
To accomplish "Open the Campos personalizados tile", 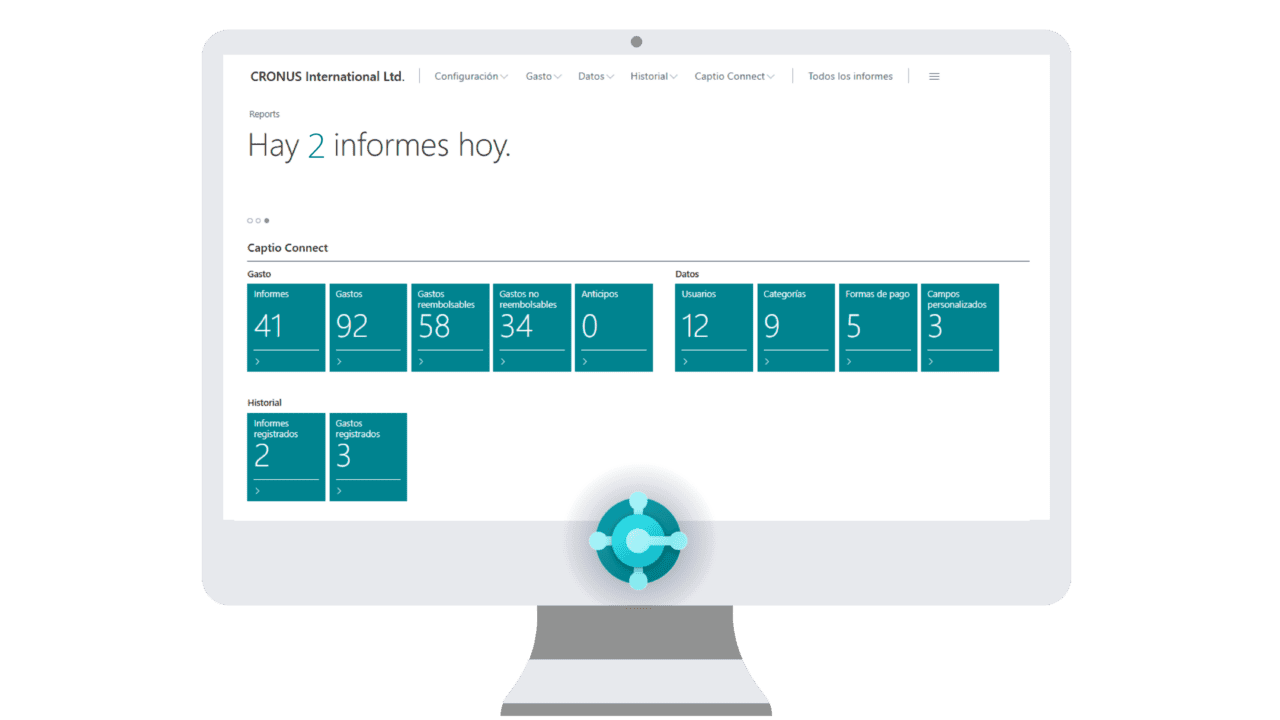I will click(960, 327).
